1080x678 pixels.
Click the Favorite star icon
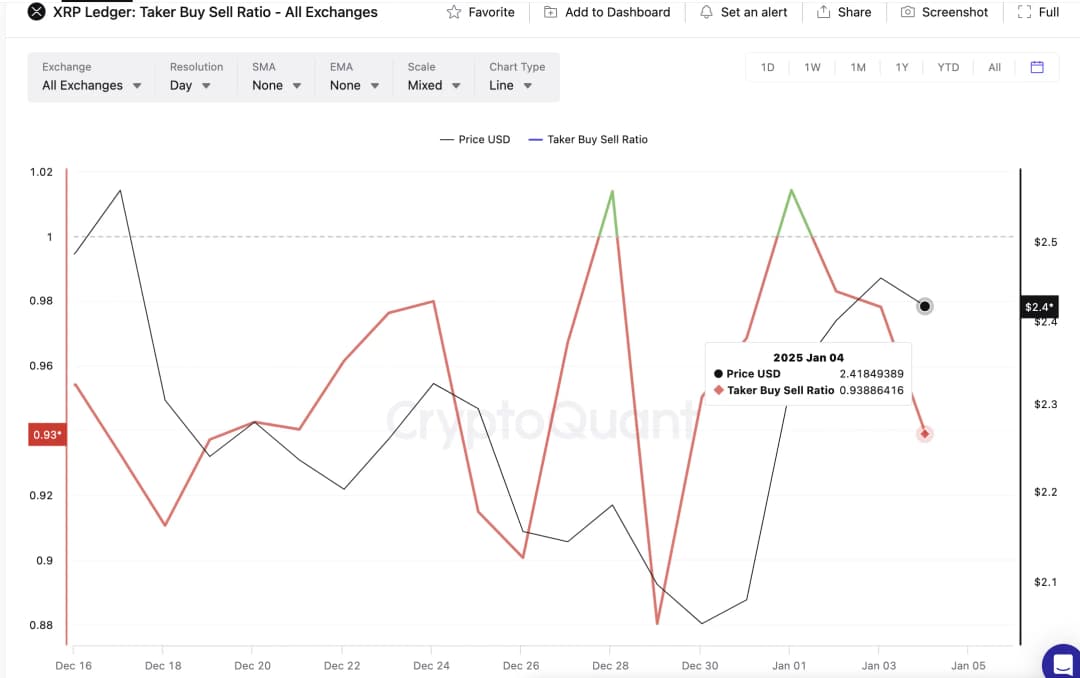tap(454, 12)
